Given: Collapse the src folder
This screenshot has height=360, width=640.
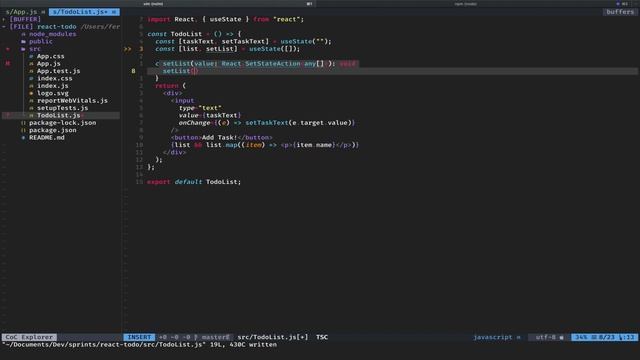Looking at the screenshot, I should pyautogui.click(x=35, y=49).
